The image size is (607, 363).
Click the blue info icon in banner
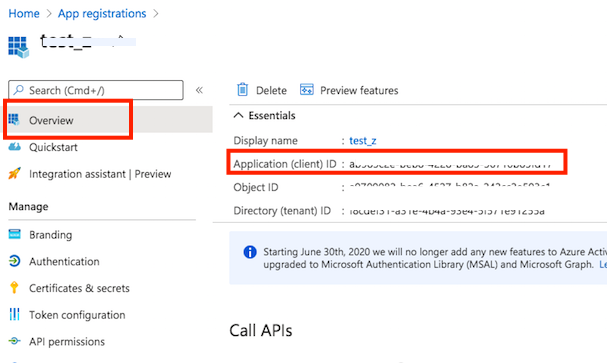250,252
